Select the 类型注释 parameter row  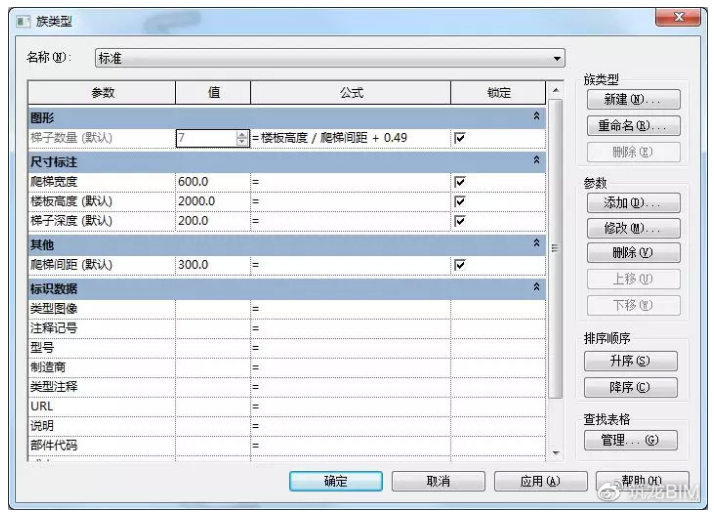pyautogui.click(x=286, y=387)
